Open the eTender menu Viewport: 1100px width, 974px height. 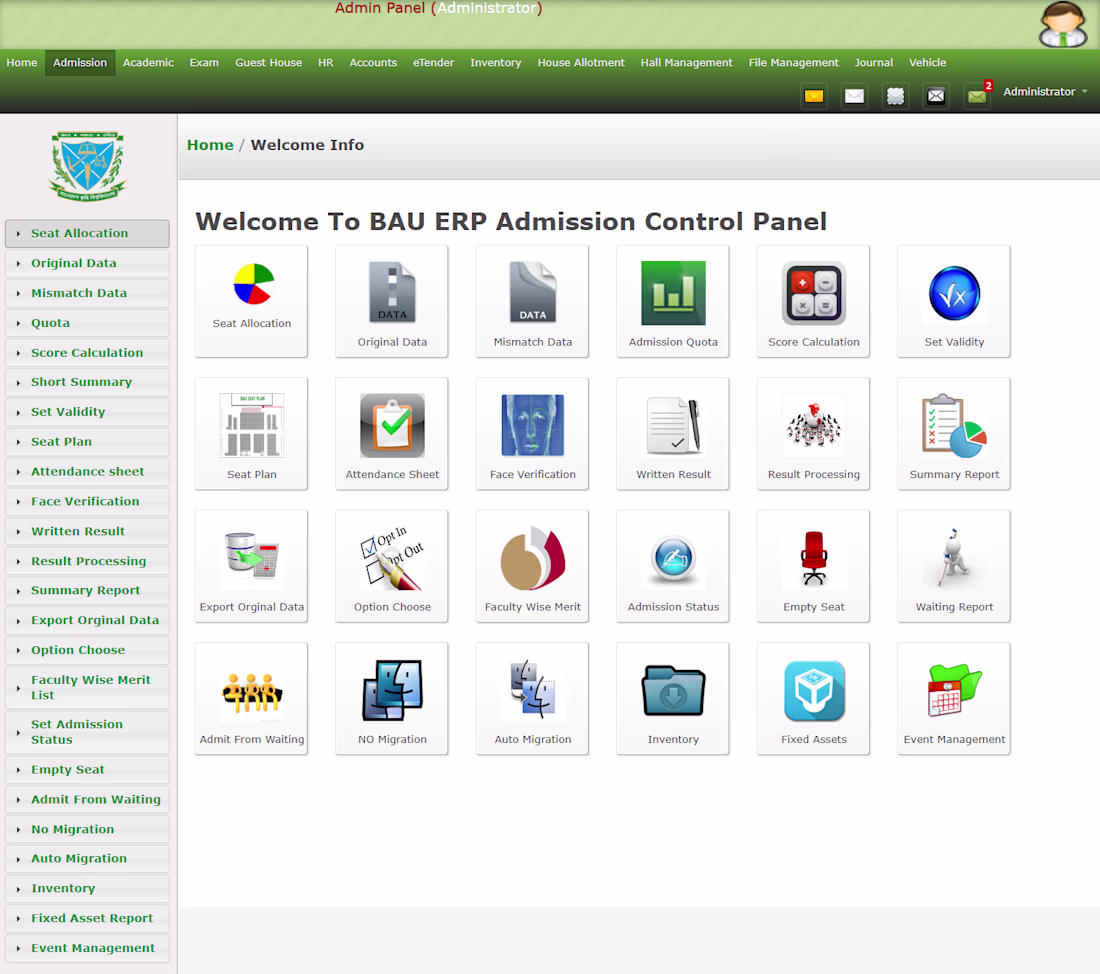pos(434,62)
